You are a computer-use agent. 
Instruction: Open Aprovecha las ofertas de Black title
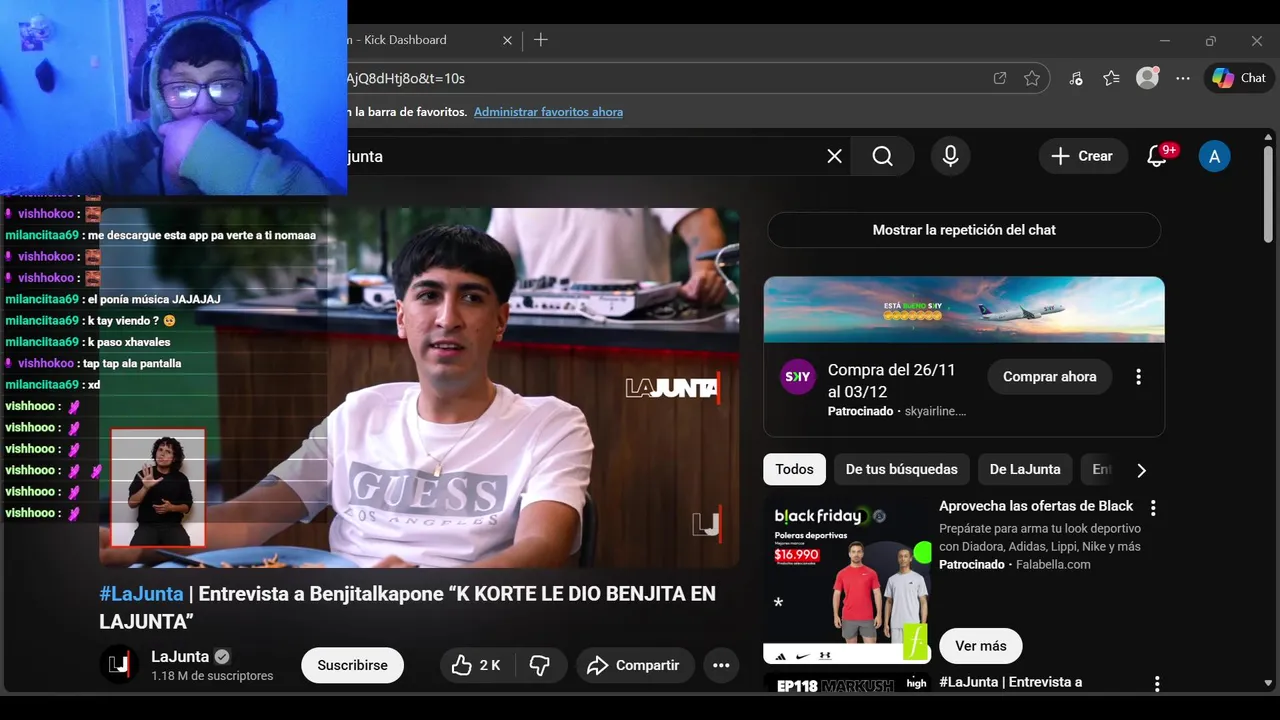pyautogui.click(x=1036, y=506)
